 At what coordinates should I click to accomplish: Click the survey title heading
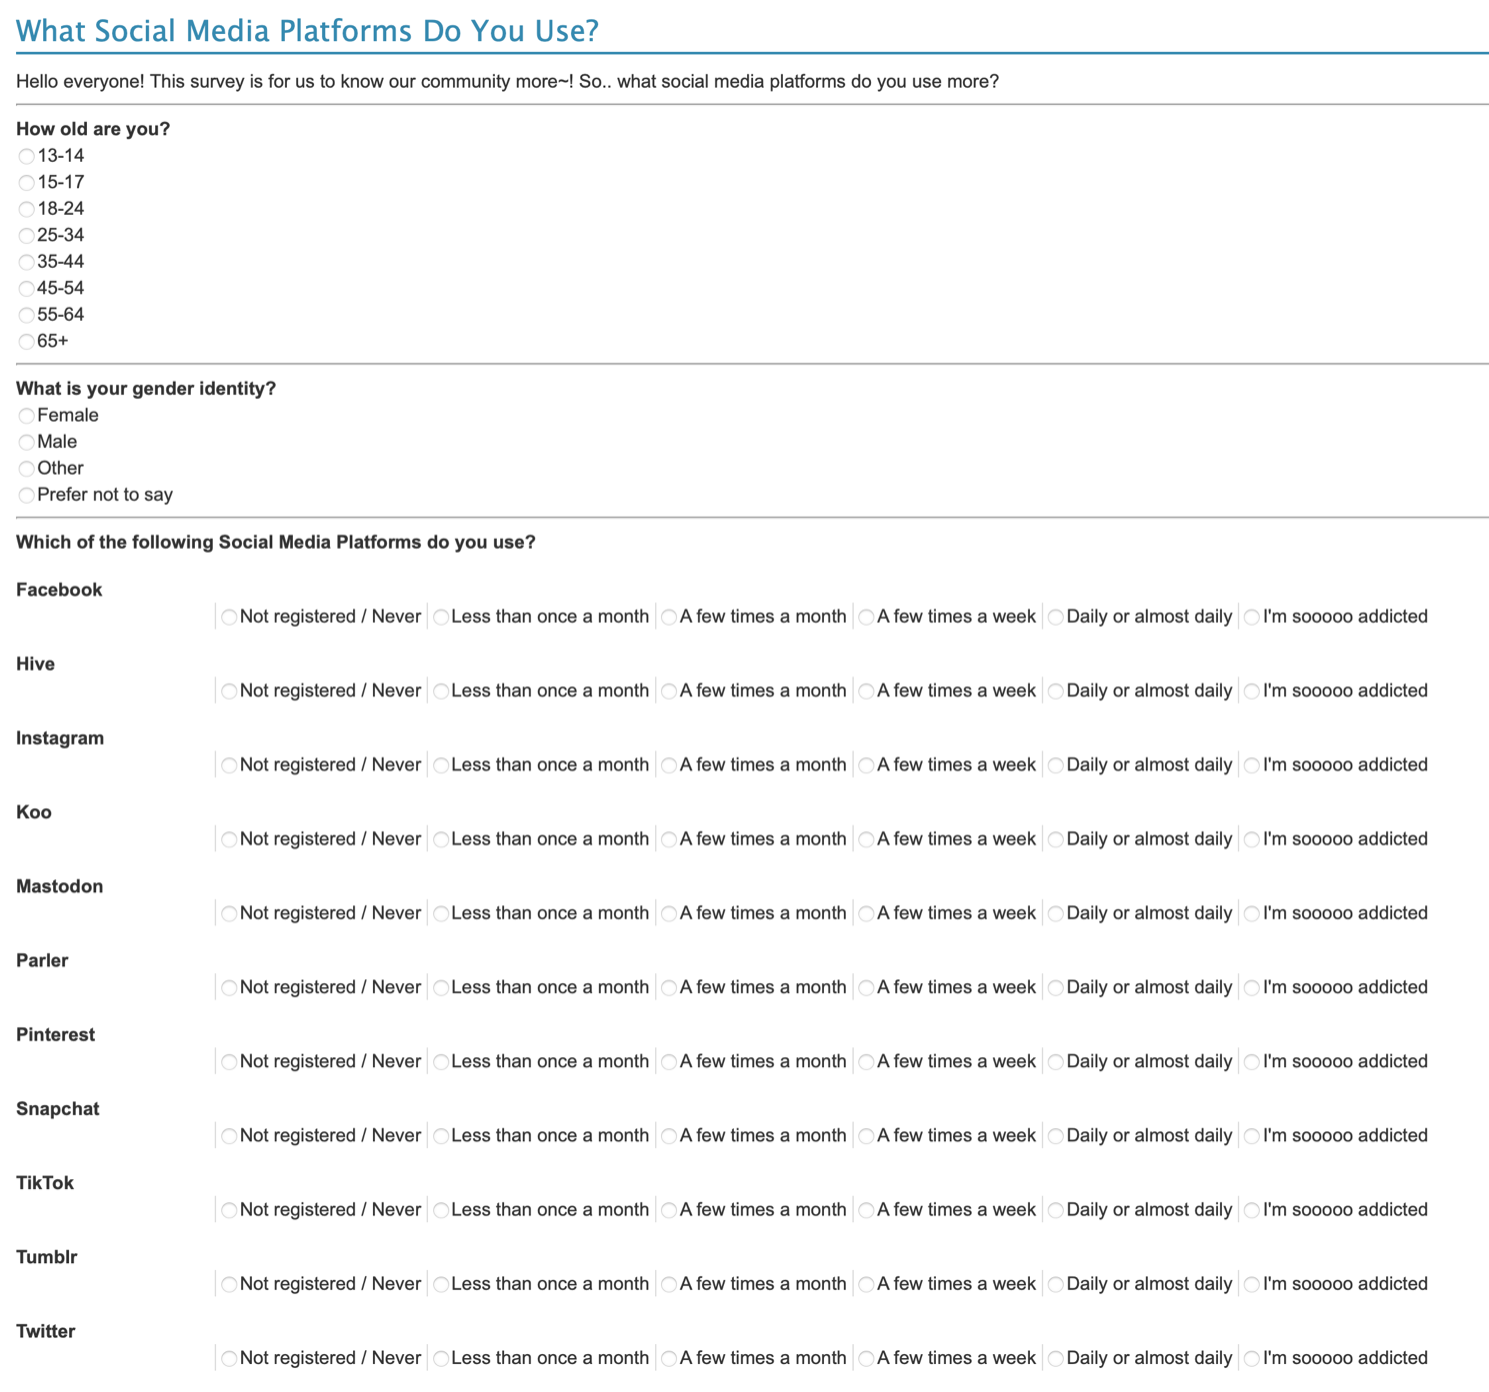pos(307,31)
